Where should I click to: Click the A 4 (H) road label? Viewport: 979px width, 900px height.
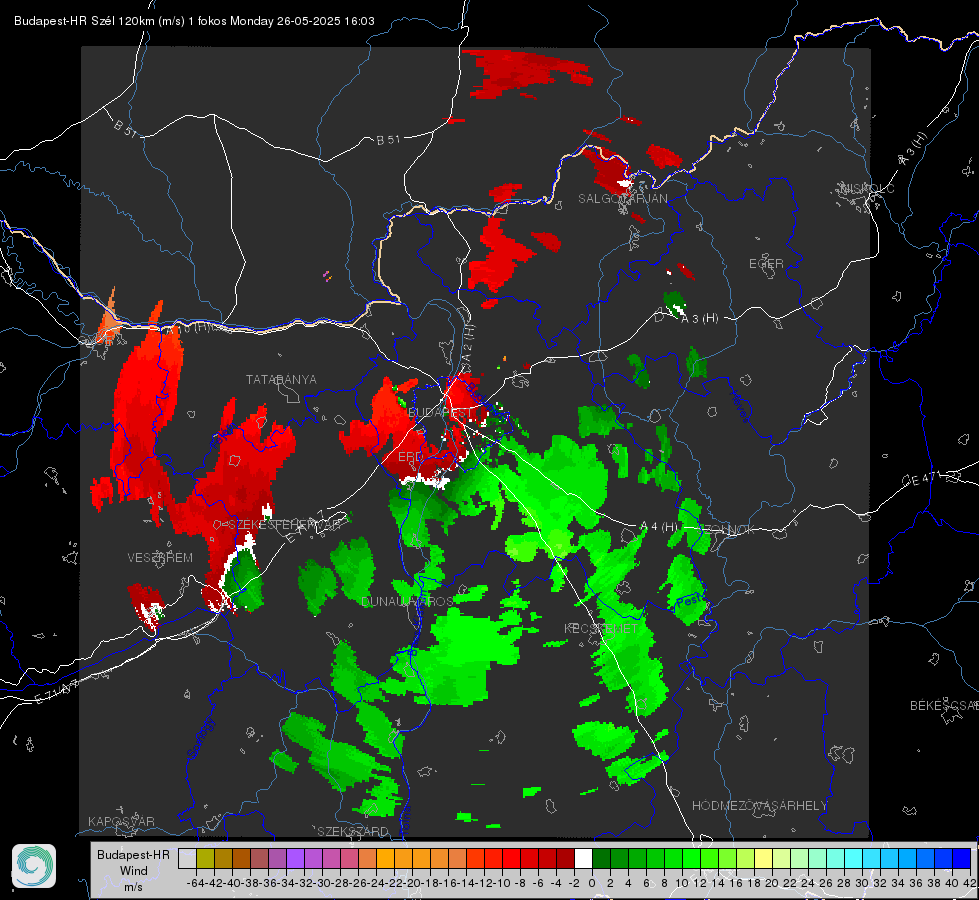(659, 527)
